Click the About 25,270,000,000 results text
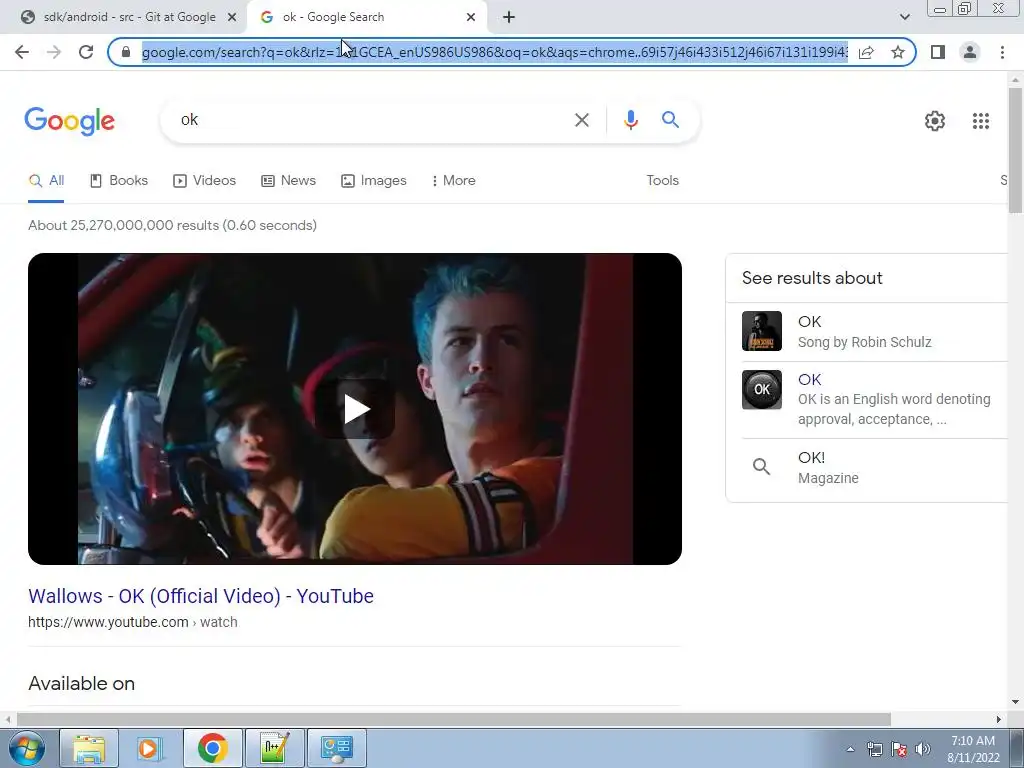The height and width of the screenshot is (768, 1024). click(172, 225)
